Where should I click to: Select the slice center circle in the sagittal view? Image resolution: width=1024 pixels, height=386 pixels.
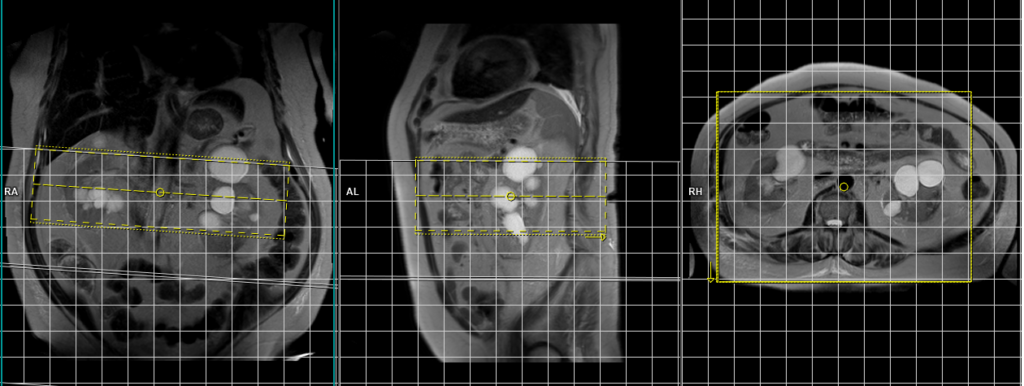(x=511, y=197)
